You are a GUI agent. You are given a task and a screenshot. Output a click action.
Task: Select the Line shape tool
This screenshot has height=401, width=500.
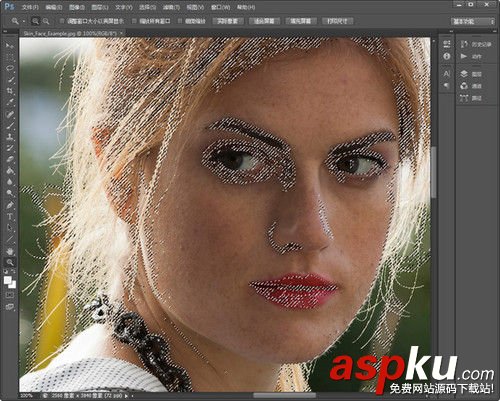coord(10,239)
